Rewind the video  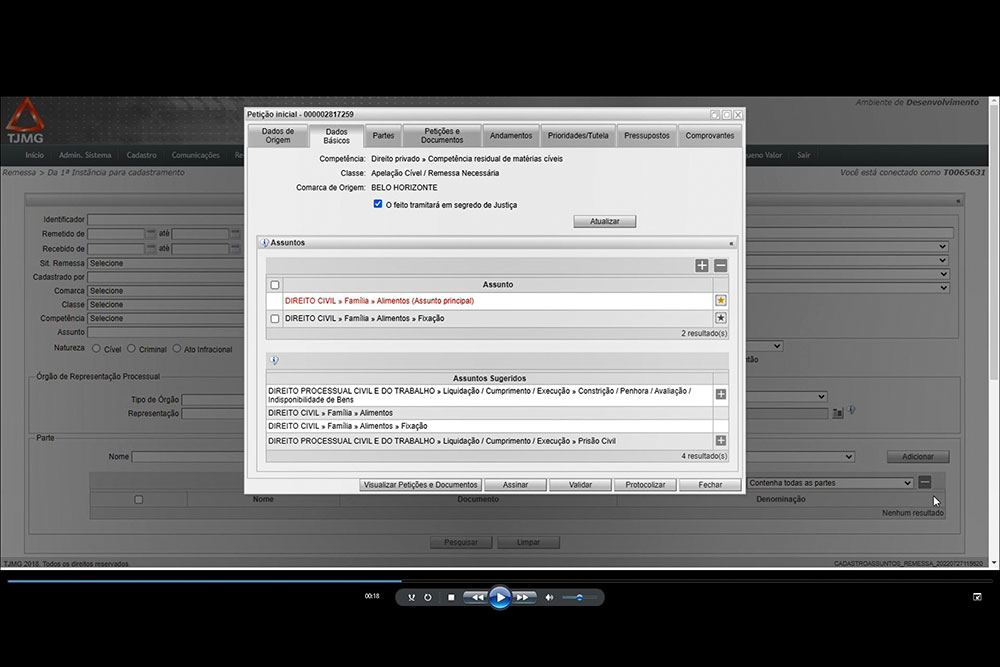pos(476,597)
